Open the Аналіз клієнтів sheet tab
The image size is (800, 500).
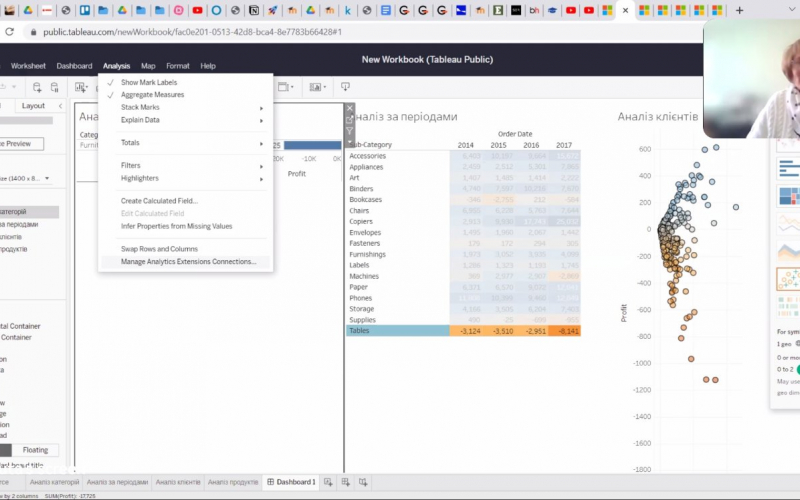[x=178, y=482]
